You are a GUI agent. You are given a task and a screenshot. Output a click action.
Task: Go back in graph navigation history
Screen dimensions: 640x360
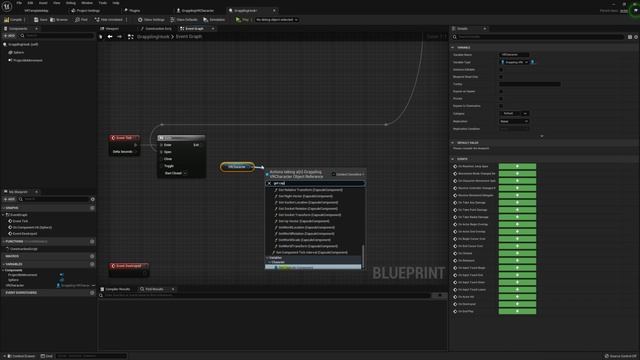pyautogui.click(x=110, y=37)
